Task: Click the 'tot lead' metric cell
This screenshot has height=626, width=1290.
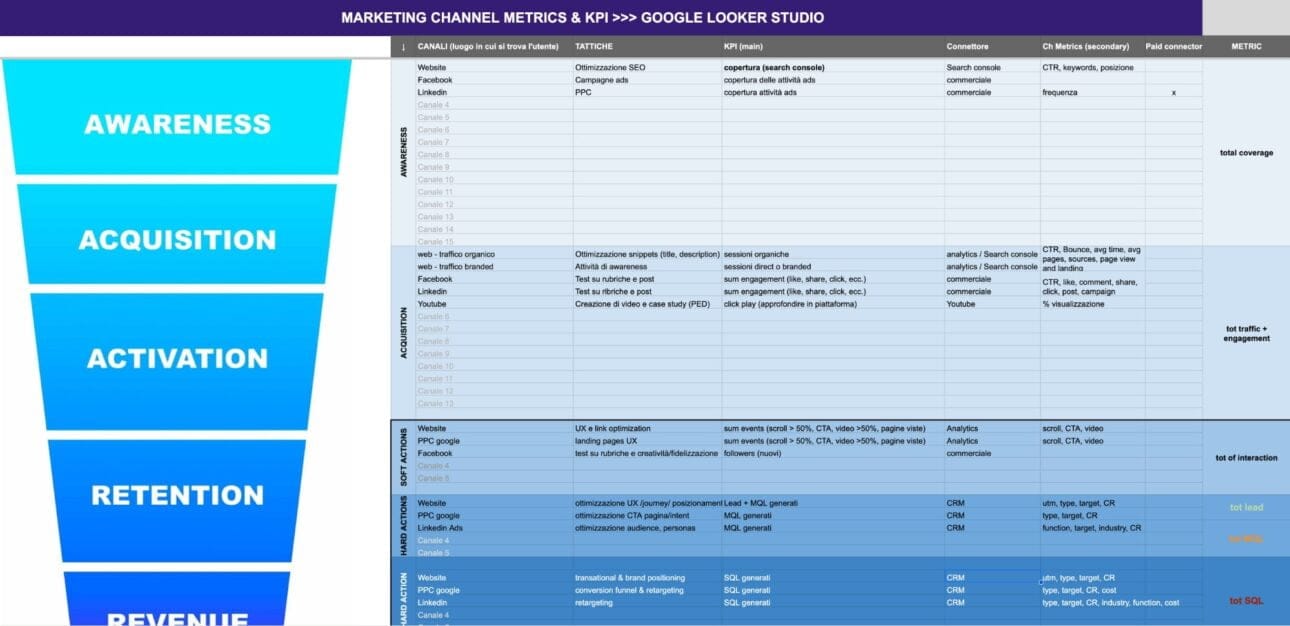Action: (x=1246, y=507)
